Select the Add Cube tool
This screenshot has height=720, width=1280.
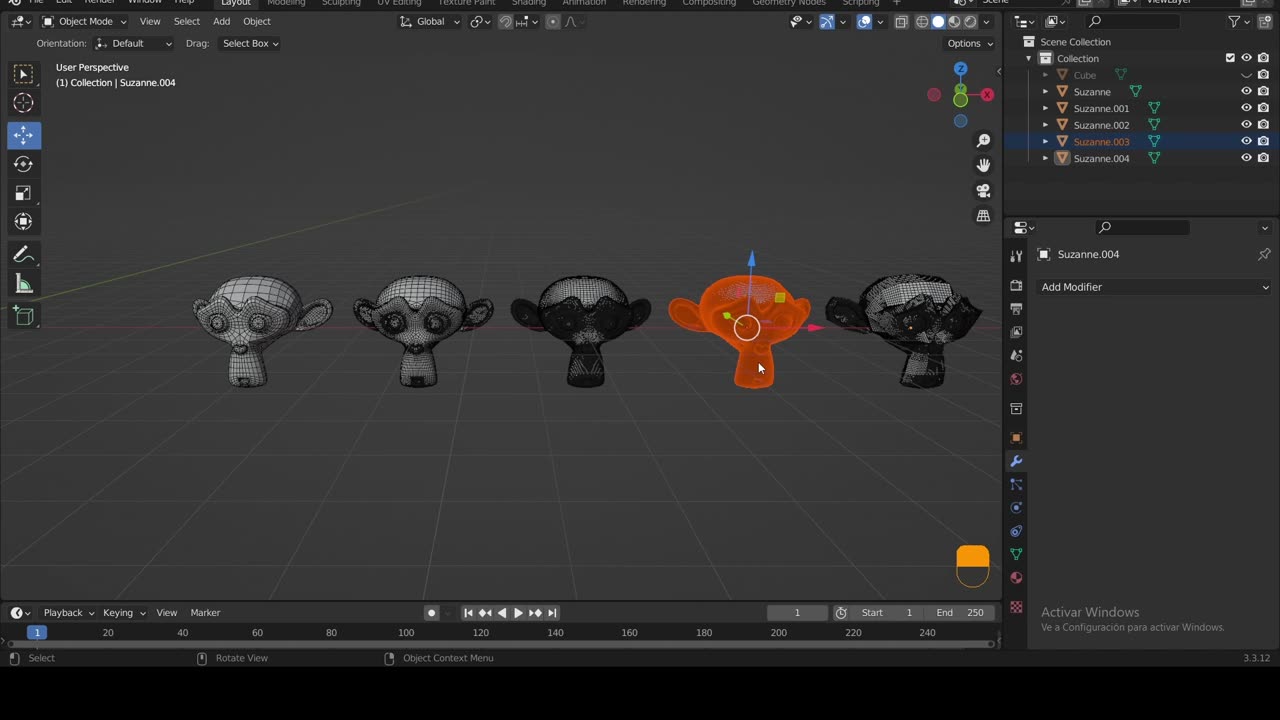[23, 317]
